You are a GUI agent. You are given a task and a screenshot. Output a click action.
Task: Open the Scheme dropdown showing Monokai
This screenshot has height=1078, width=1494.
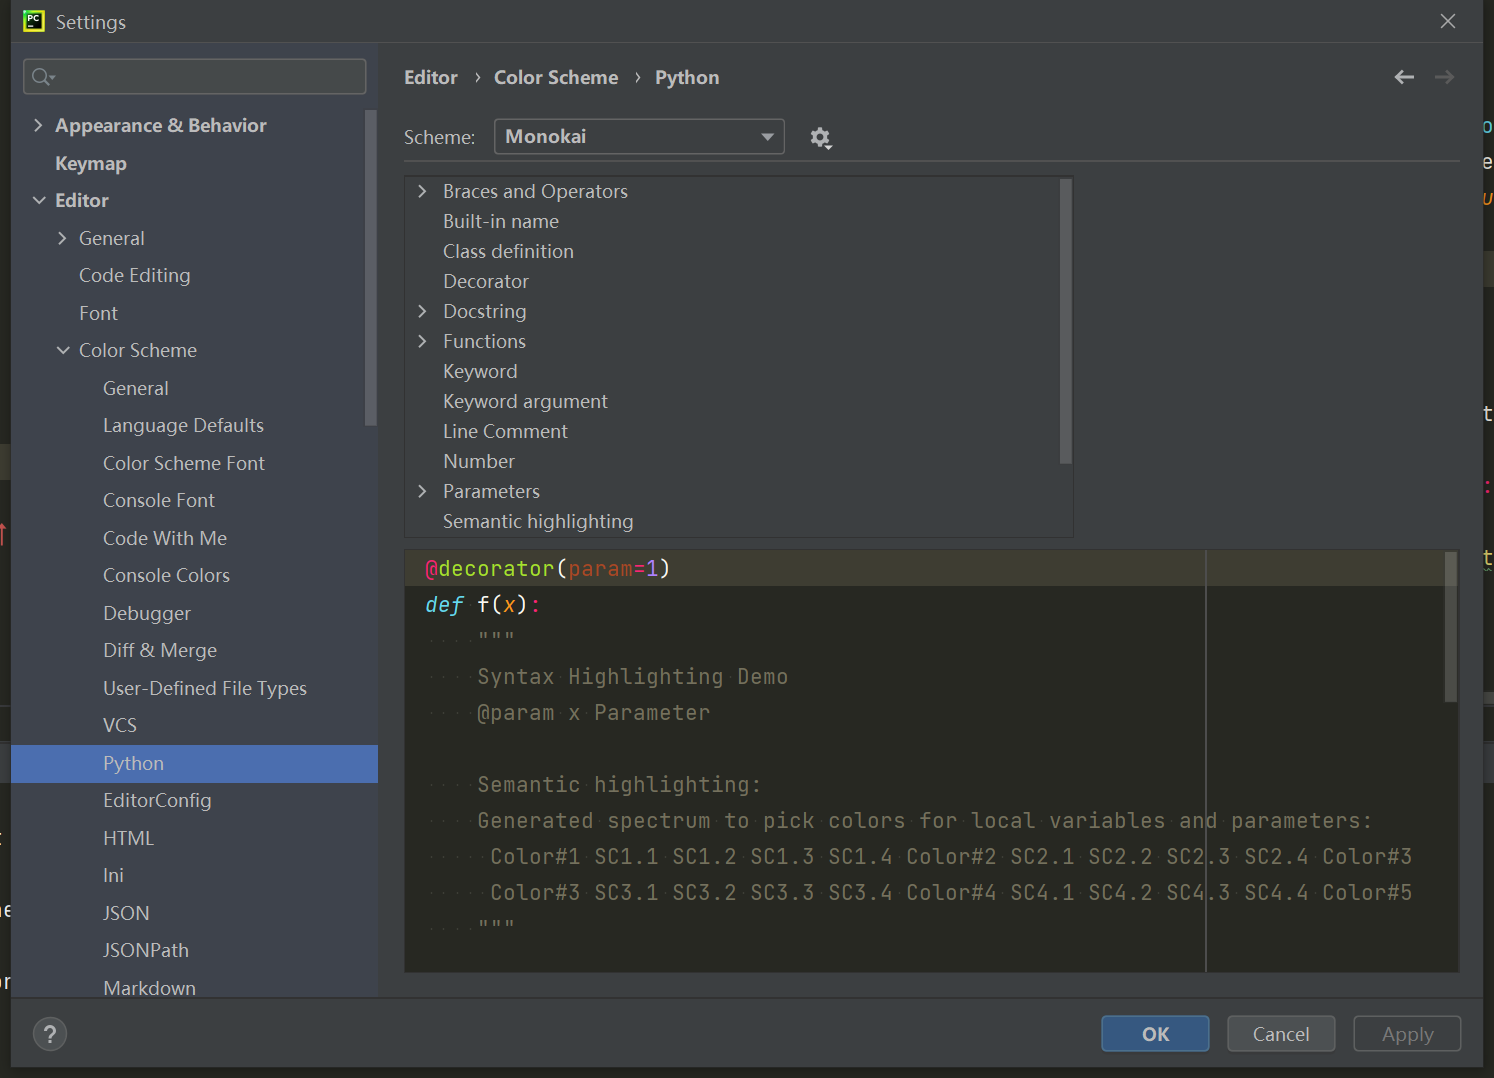coord(639,137)
